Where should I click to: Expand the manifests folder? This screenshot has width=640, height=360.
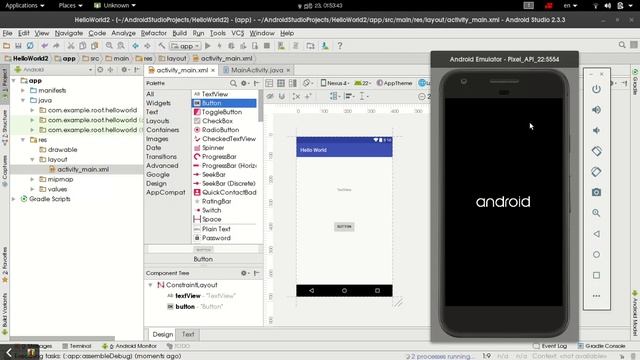[x=23, y=90]
